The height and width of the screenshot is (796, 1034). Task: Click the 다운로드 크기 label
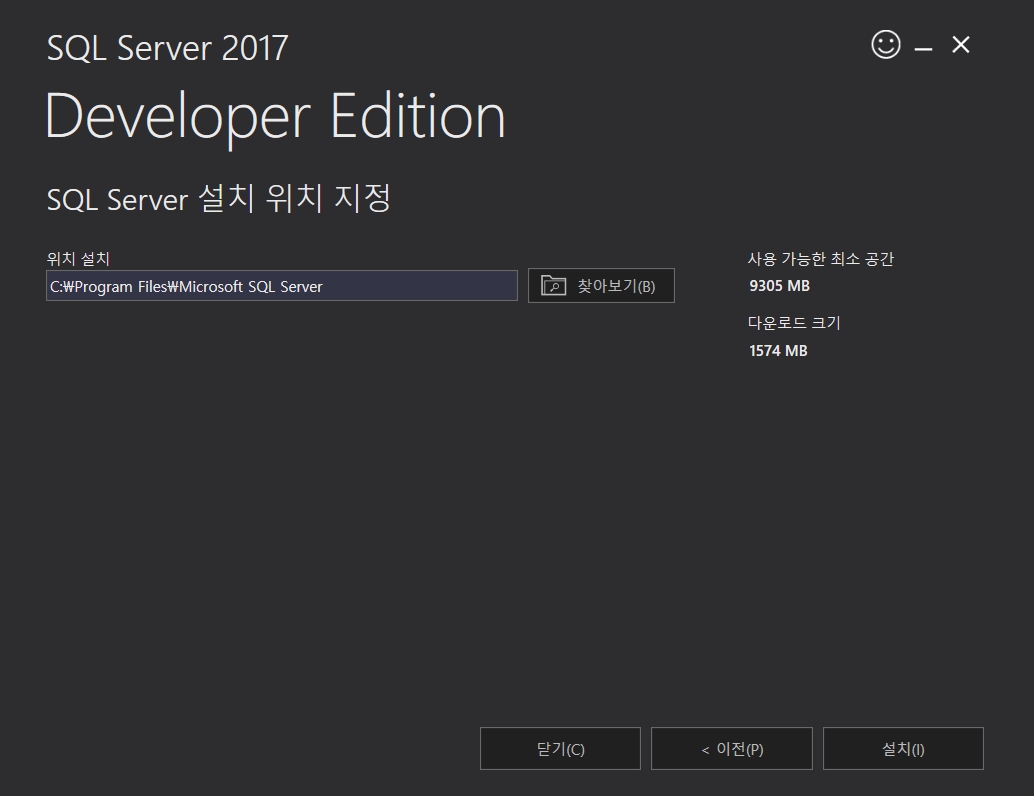coord(794,323)
